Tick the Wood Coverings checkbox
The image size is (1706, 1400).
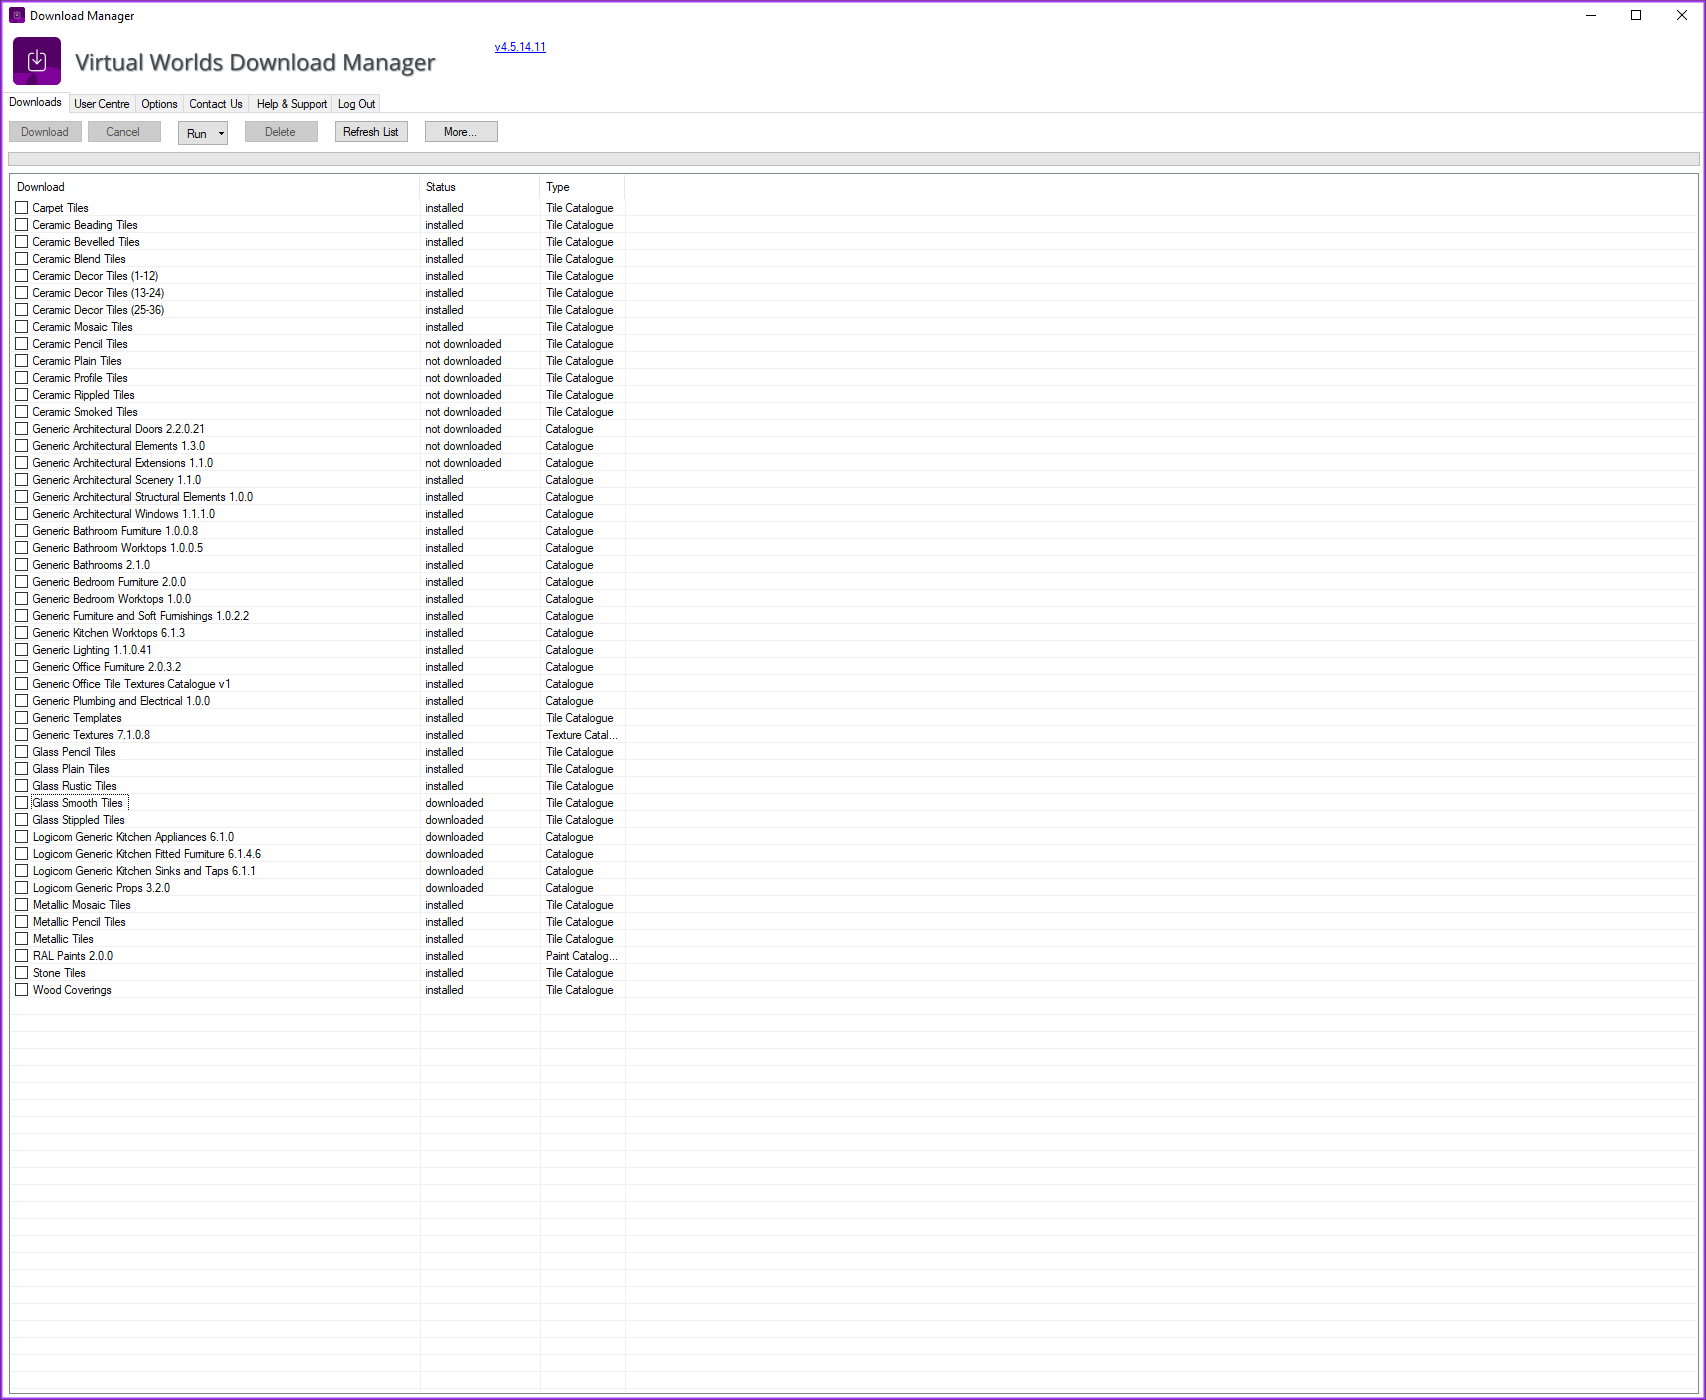21,990
